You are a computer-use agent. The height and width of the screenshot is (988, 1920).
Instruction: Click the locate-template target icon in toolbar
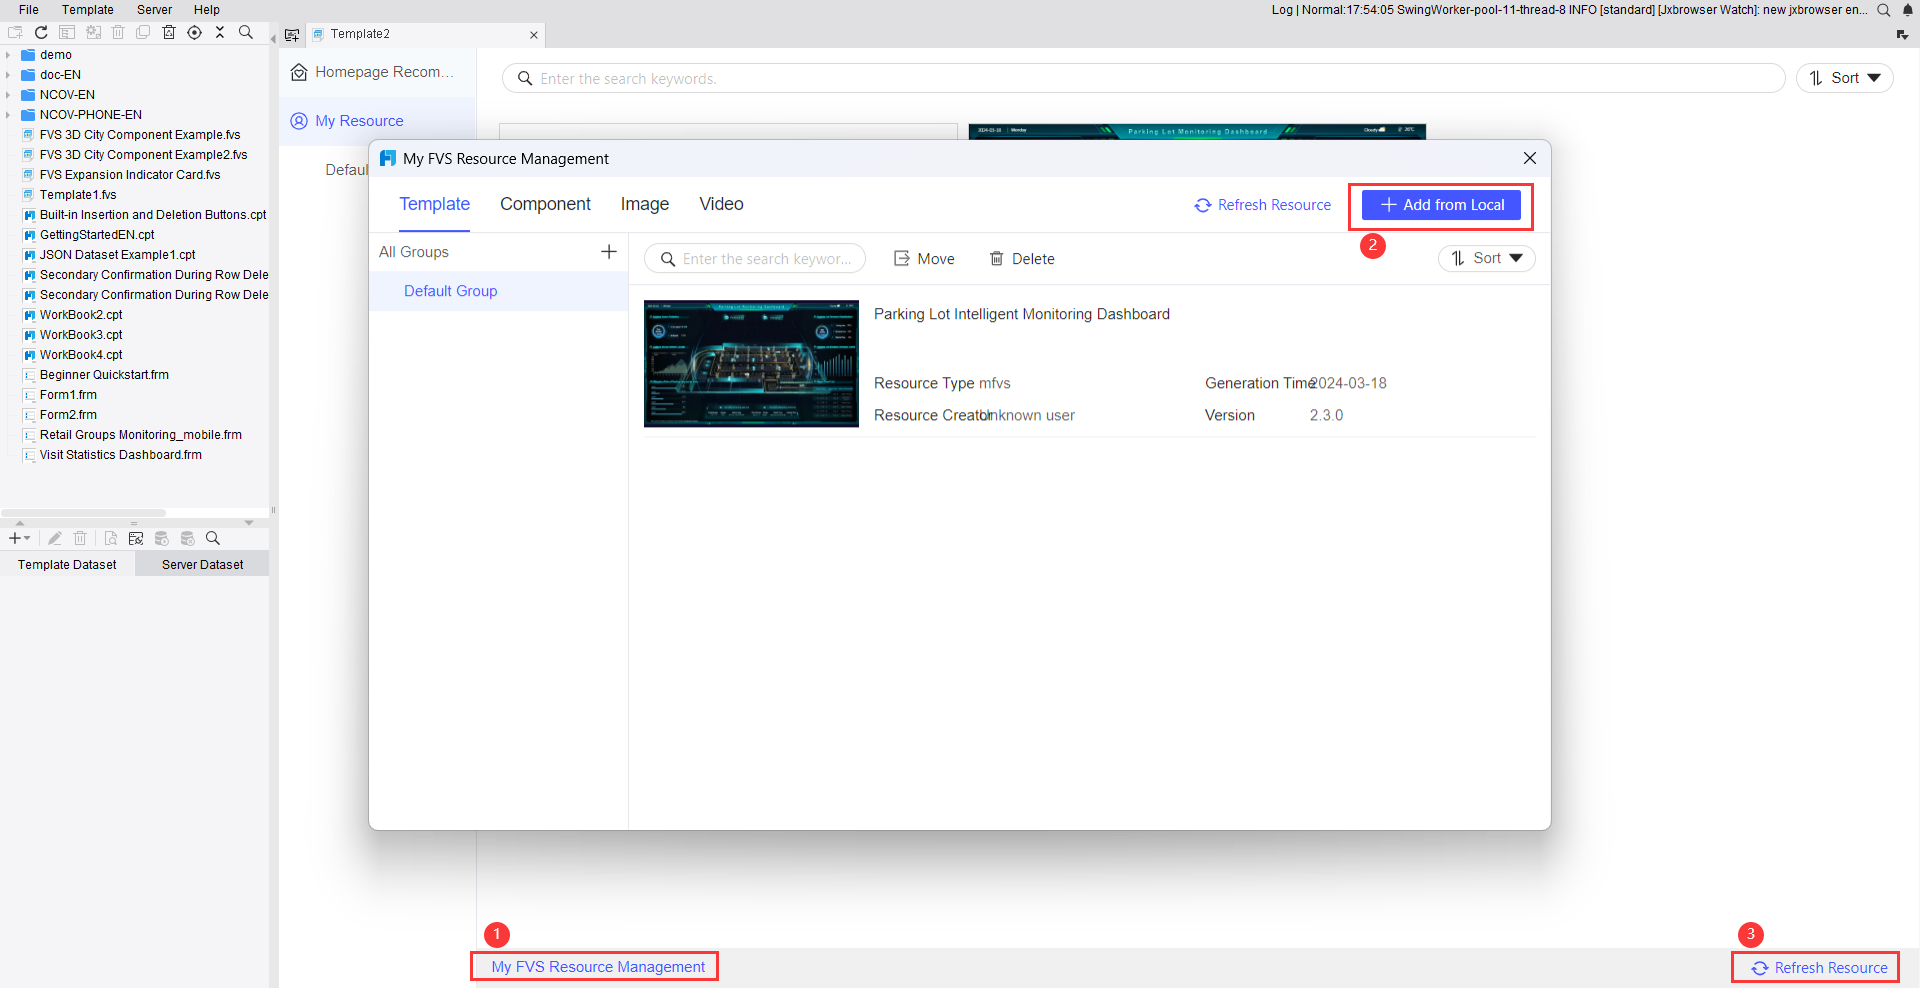click(x=194, y=32)
